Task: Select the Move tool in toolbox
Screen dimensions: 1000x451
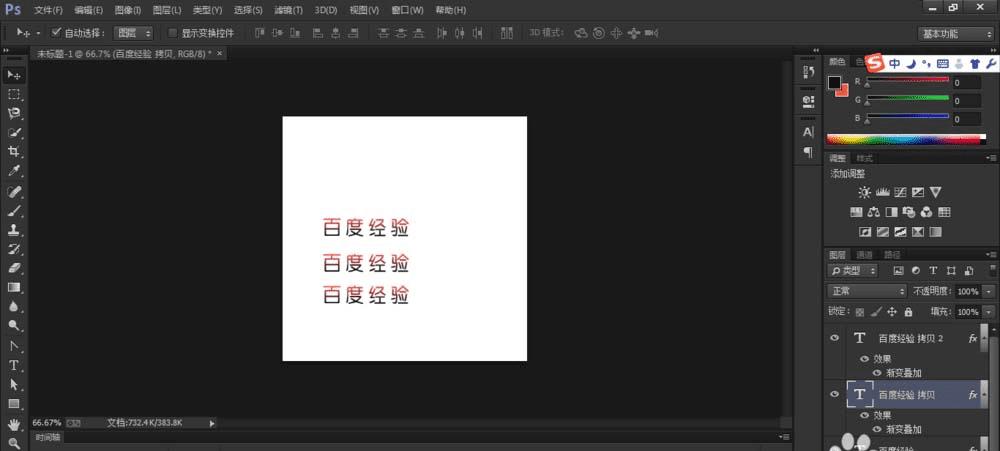Action: click(x=14, y=75)
